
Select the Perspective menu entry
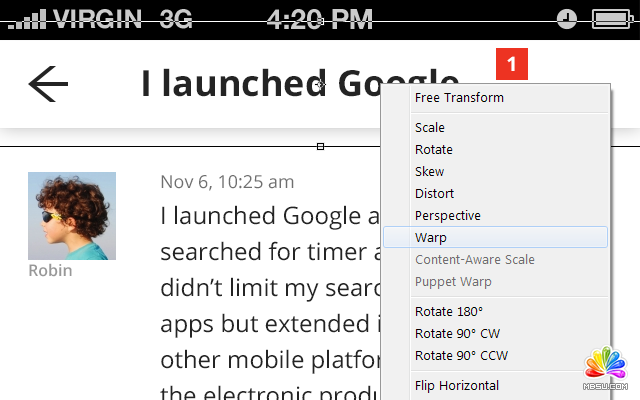[x=448, y=216]
